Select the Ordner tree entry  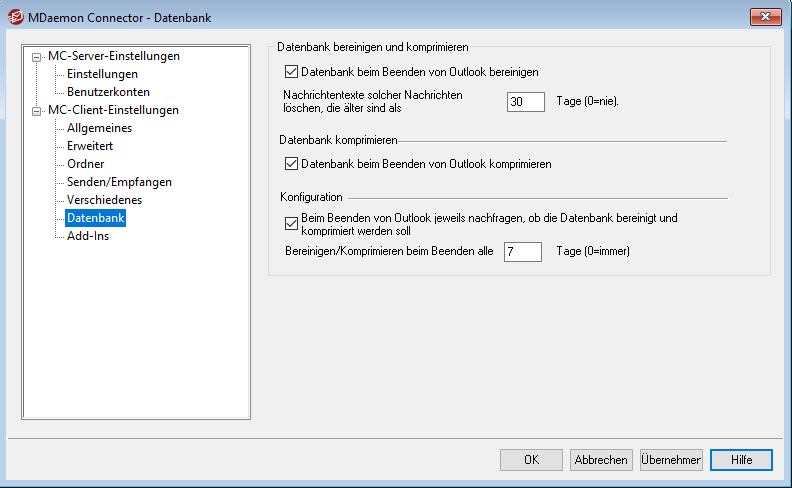click(85, 164)
